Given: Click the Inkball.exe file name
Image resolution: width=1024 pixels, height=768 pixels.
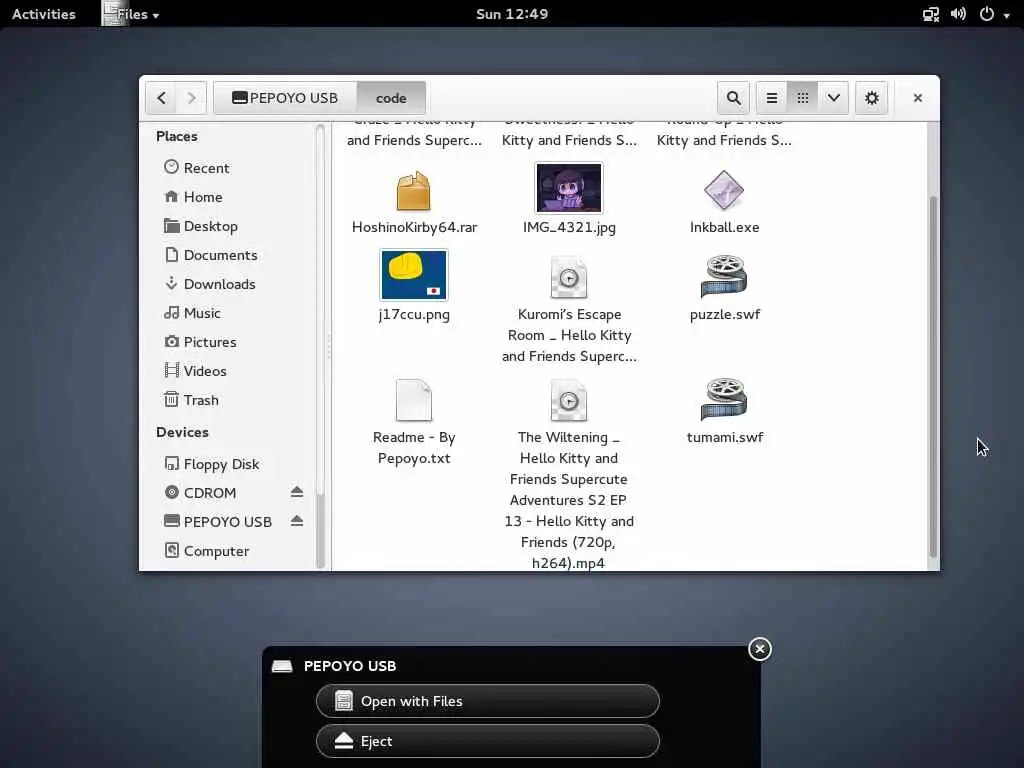Looking at the screenshot, I should 724,227.
